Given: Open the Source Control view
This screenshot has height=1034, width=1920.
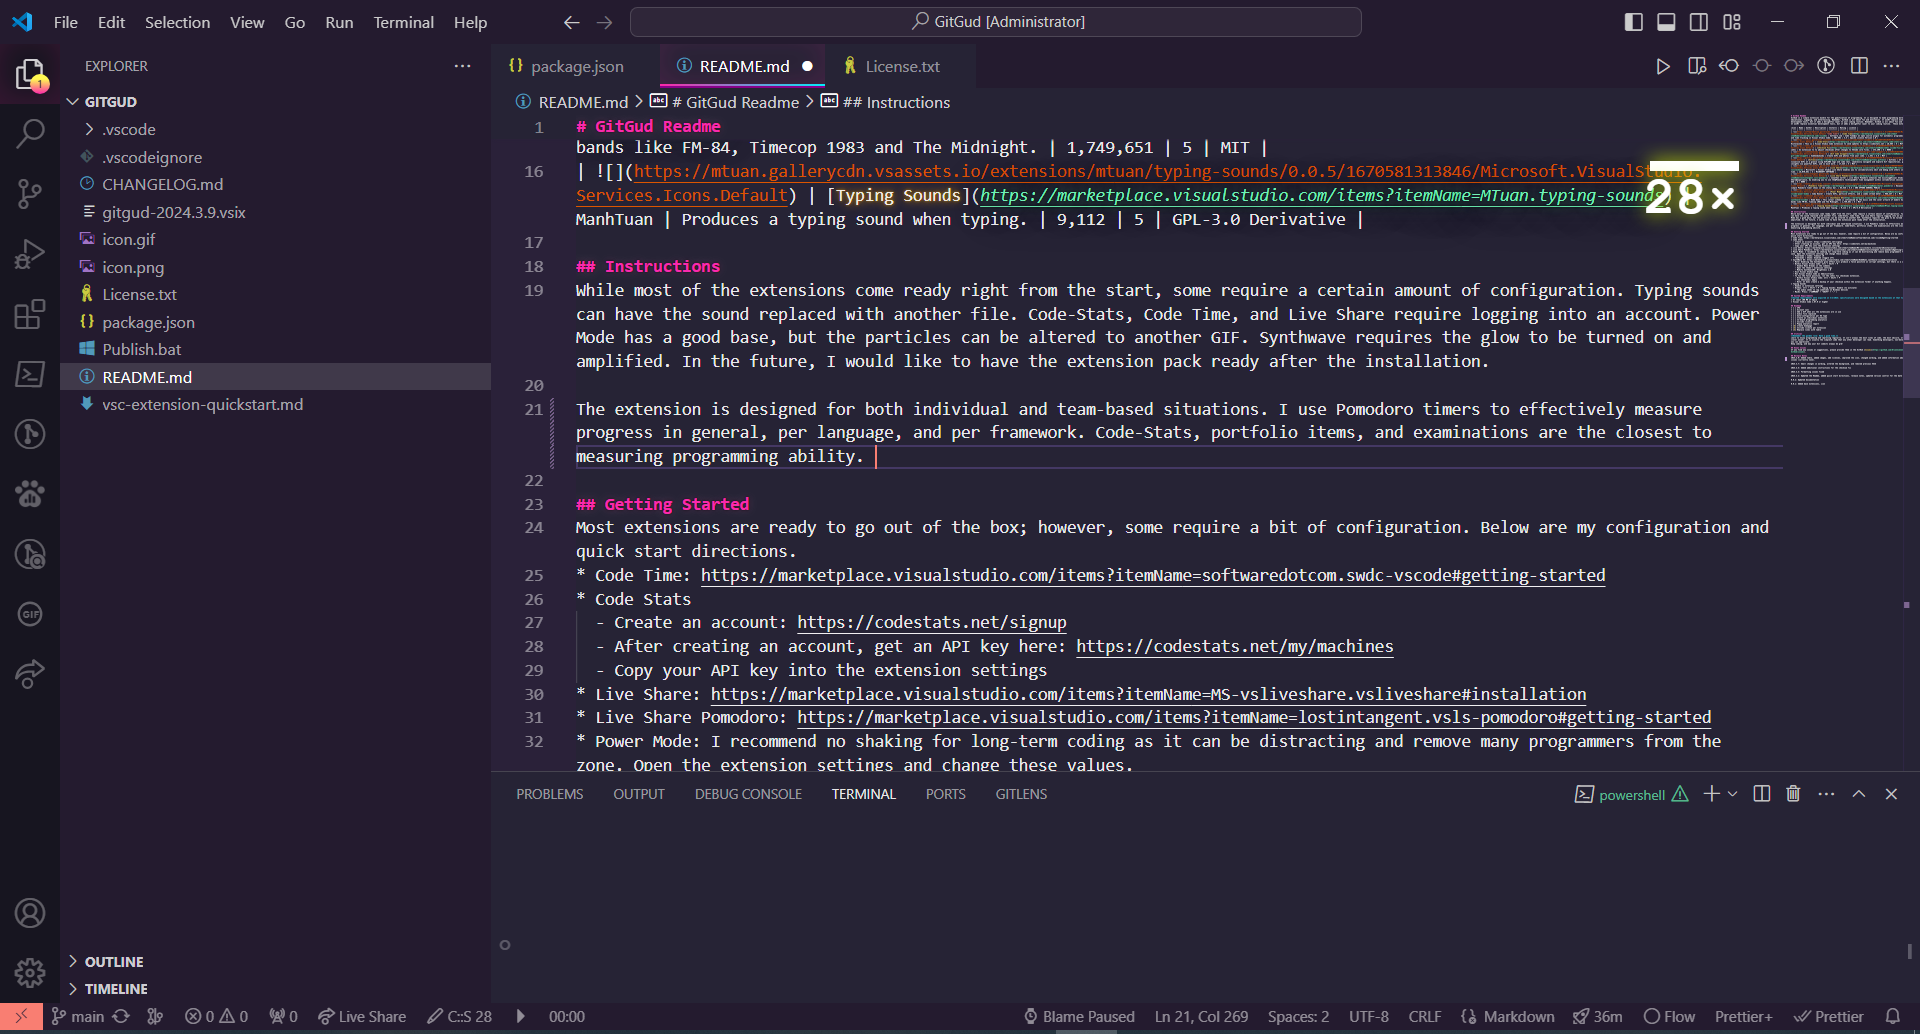Looking at the screenshot, I should tap(30, 193).
